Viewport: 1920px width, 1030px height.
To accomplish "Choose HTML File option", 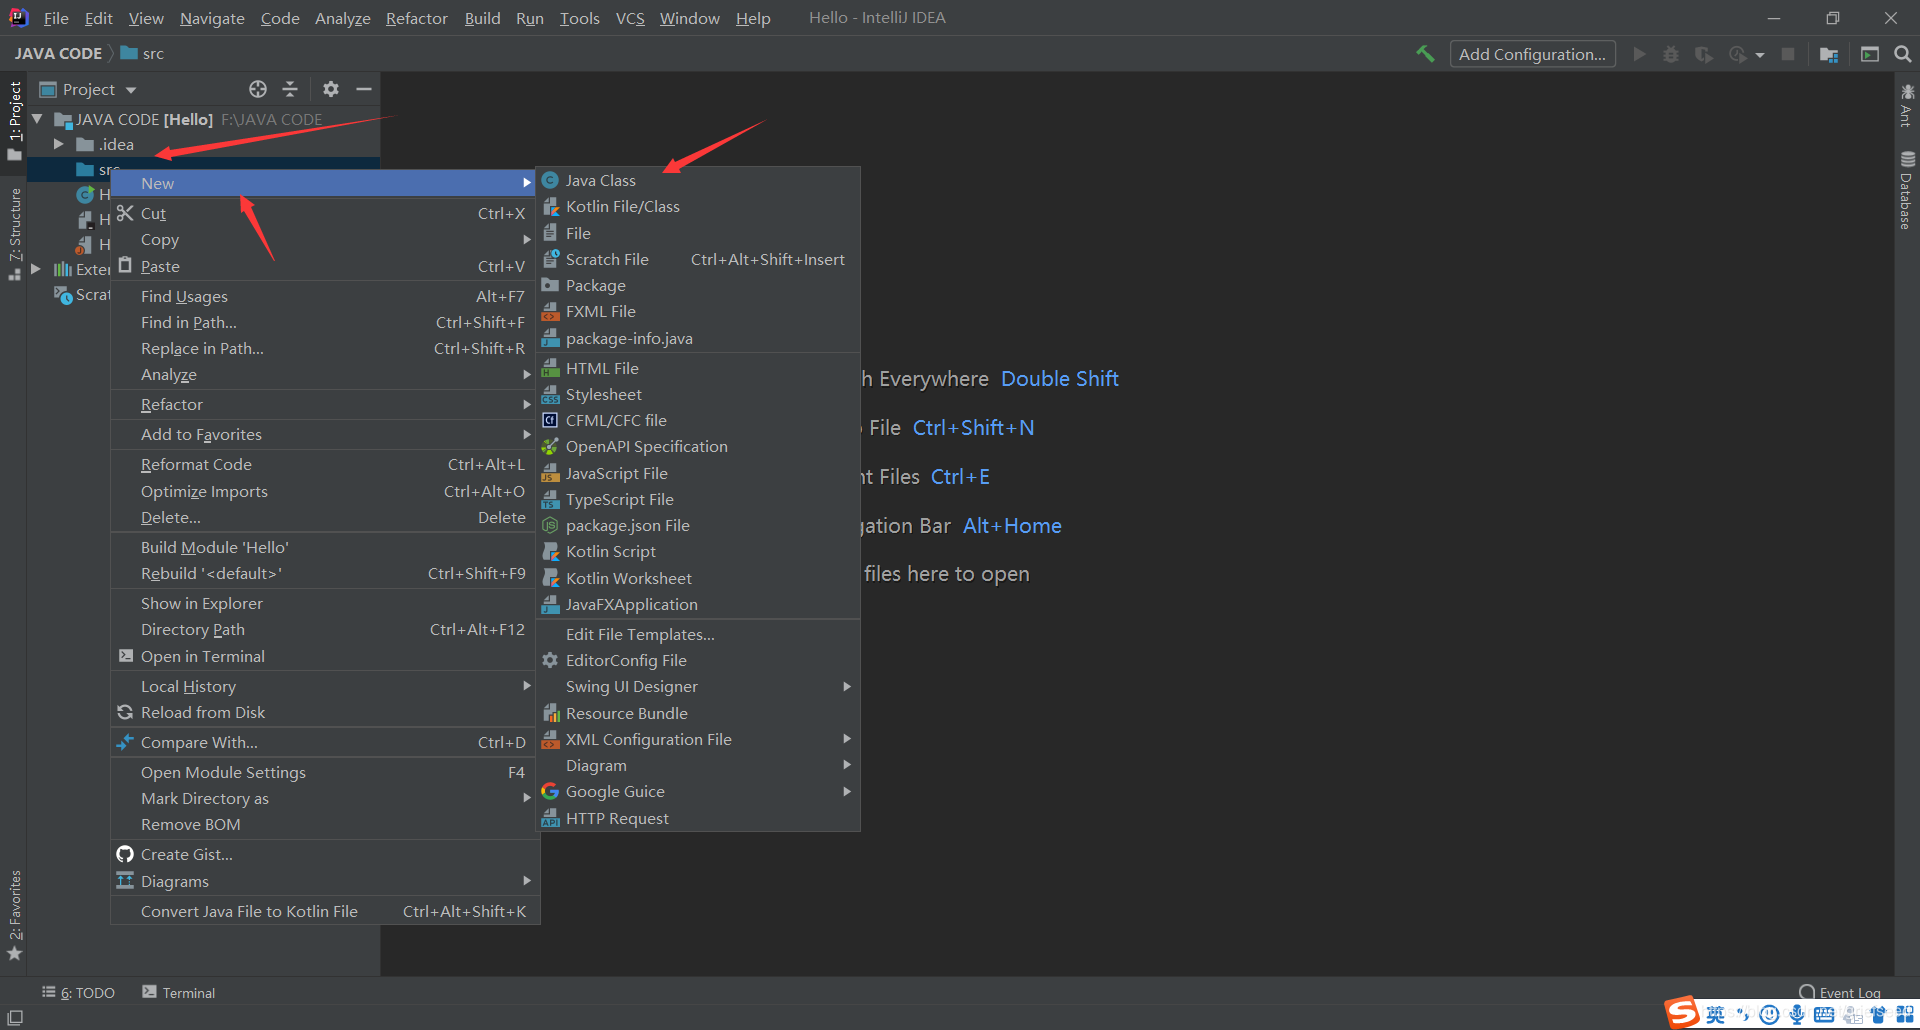I will [698, 368].
